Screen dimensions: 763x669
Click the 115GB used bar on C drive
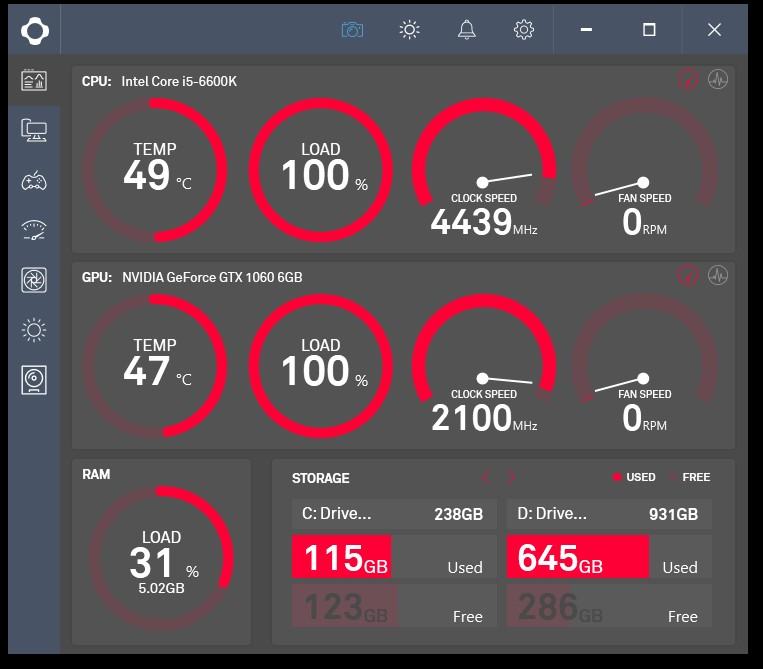coord(342,557)
